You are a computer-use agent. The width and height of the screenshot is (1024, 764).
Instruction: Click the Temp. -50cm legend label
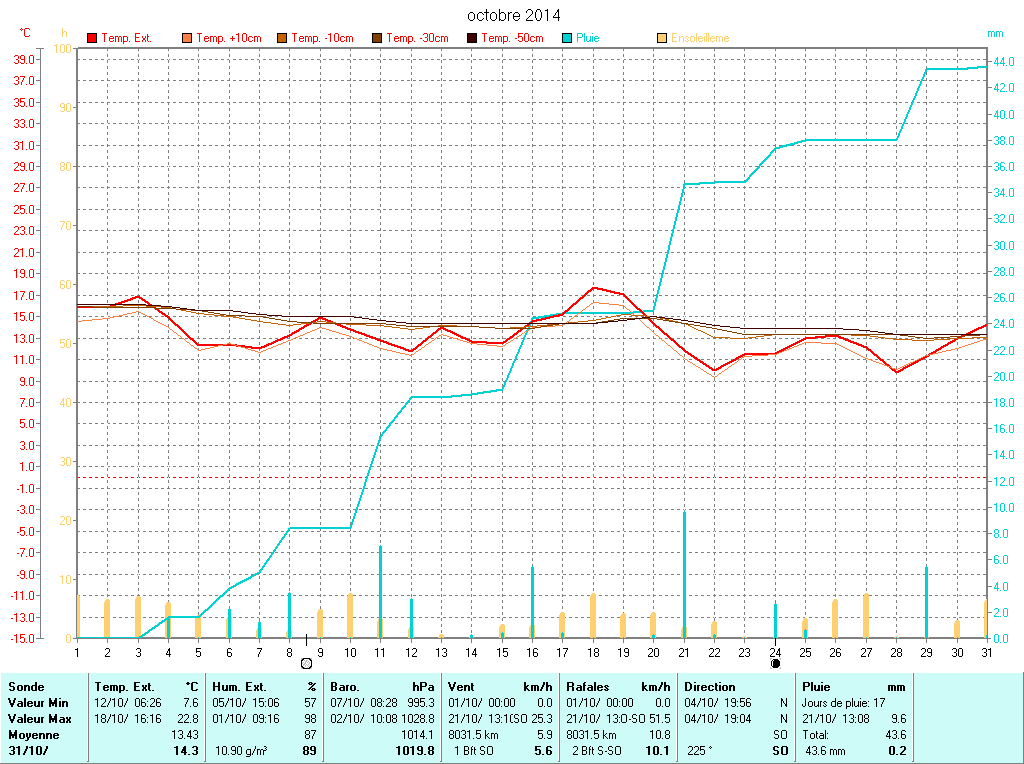(x=512, y=38)
